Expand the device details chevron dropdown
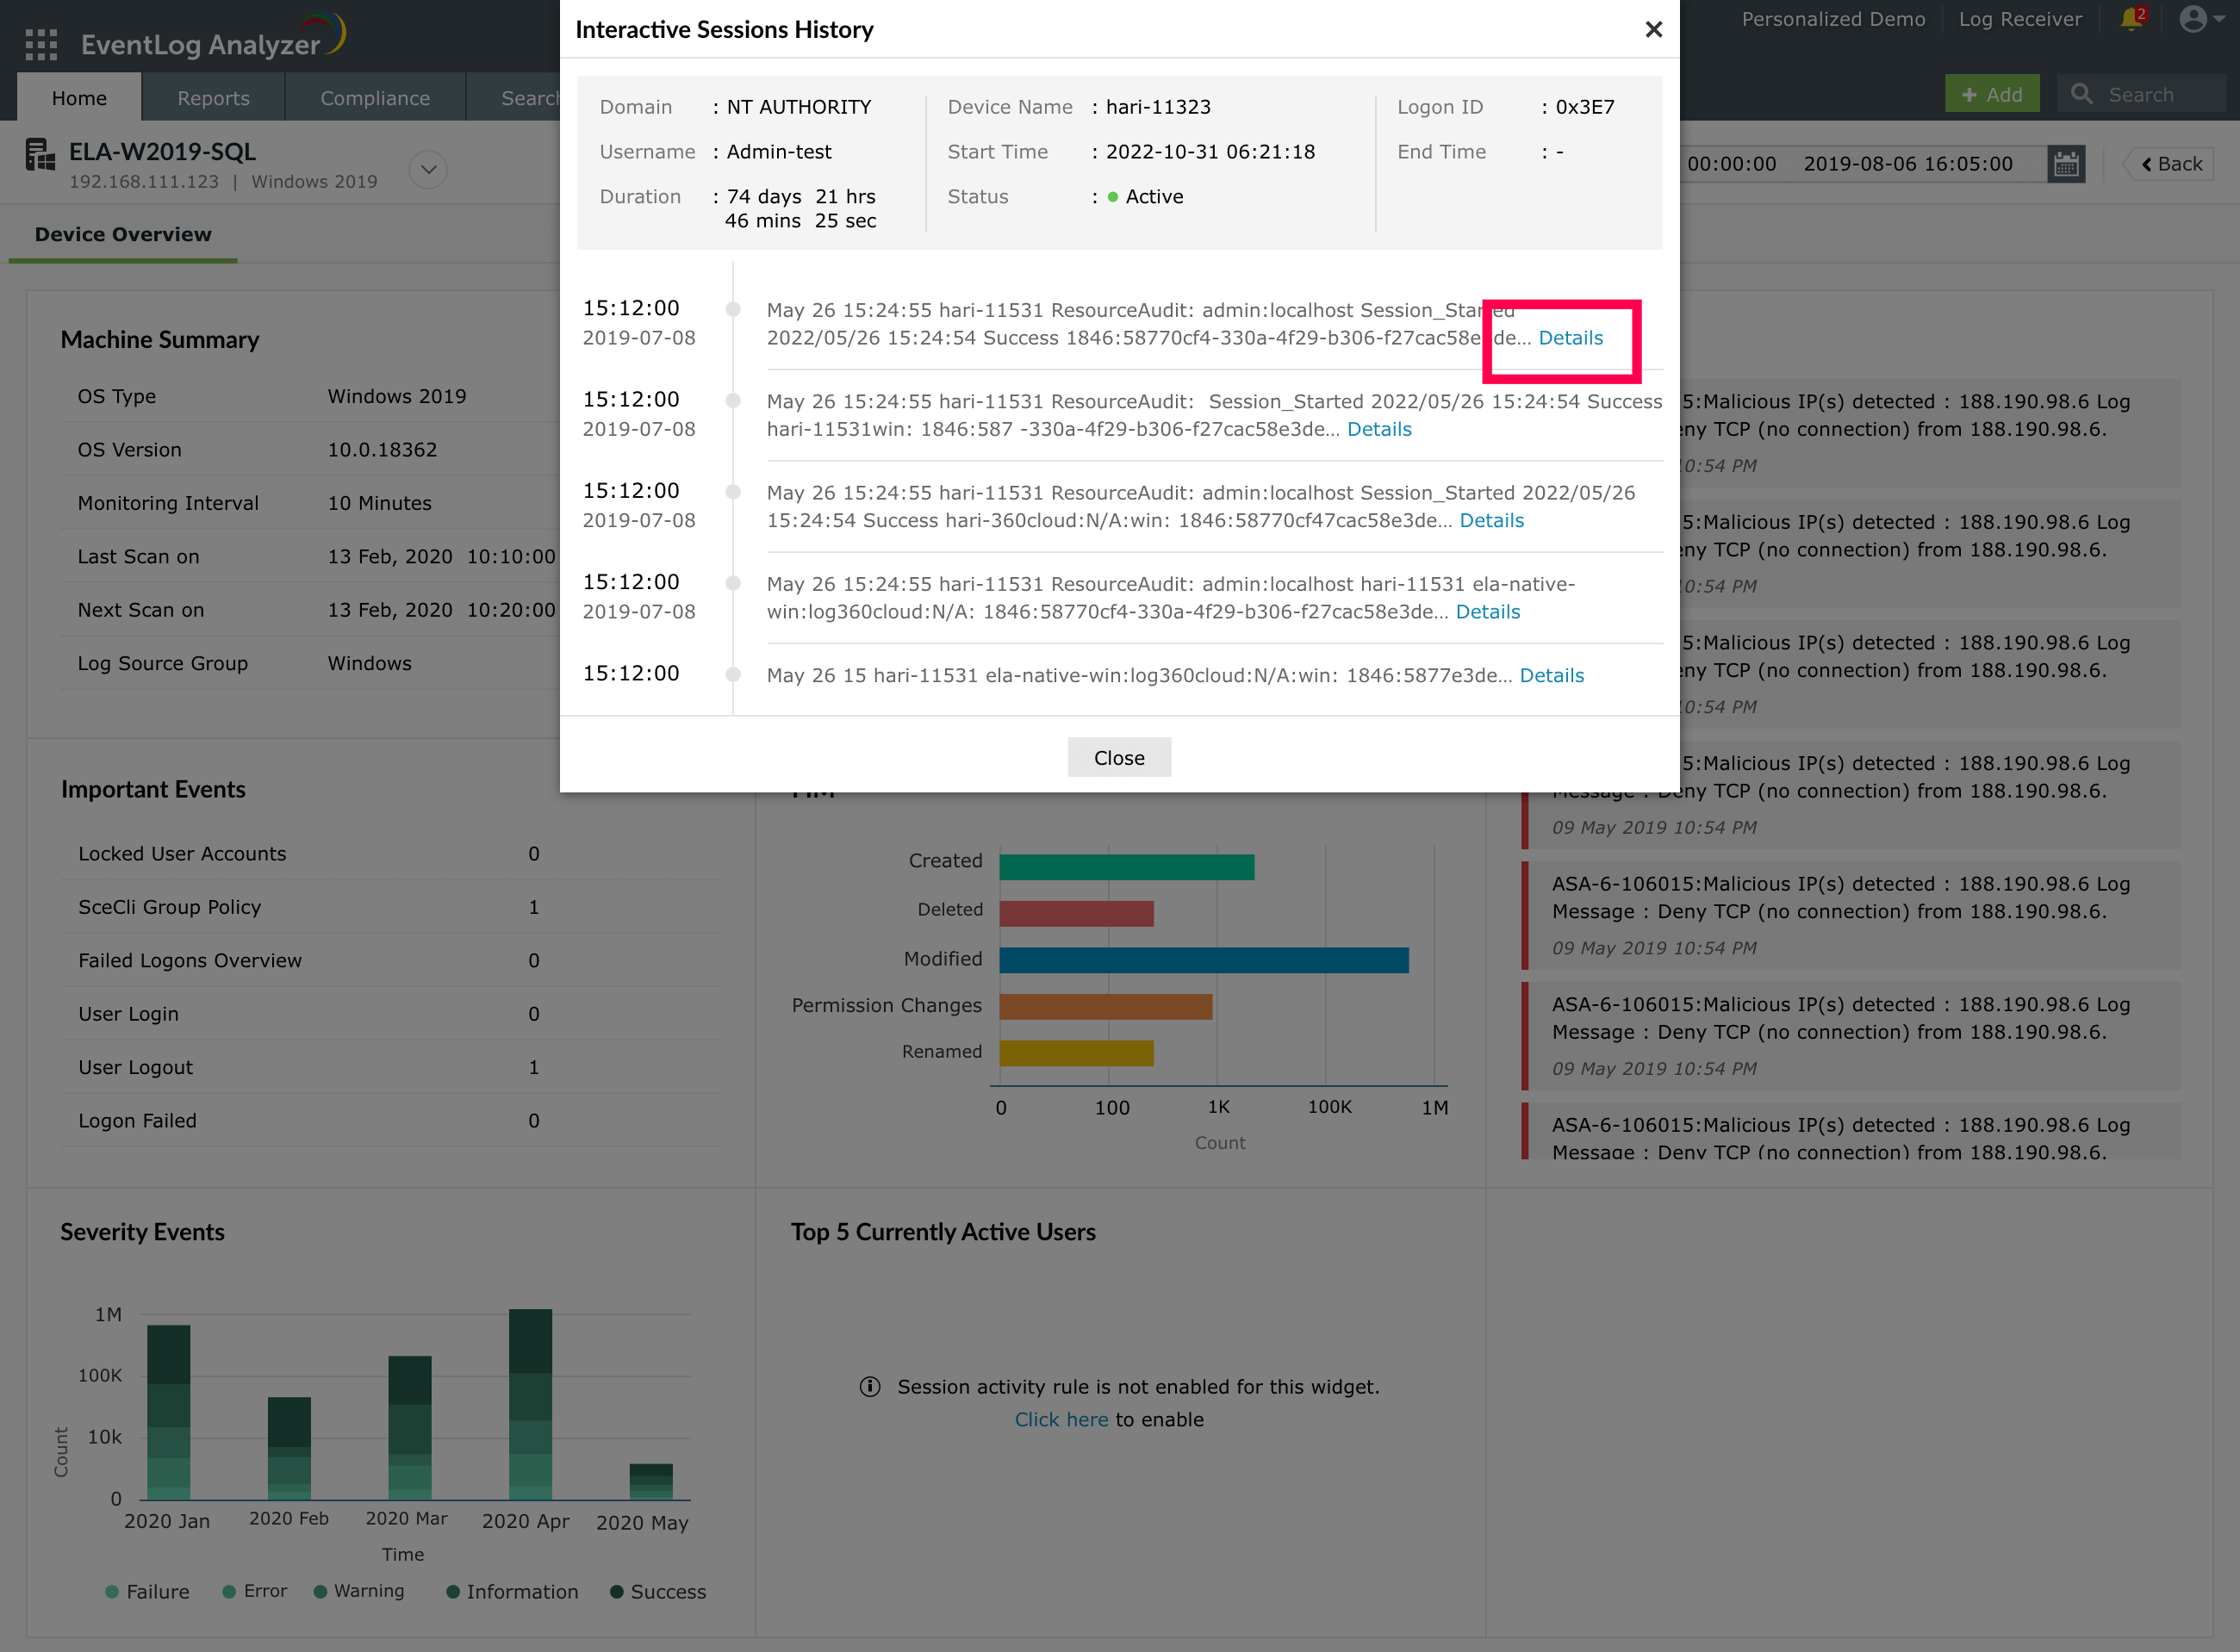The image size is (2240, 1652). pyautogui.click(x=428, y=169)
